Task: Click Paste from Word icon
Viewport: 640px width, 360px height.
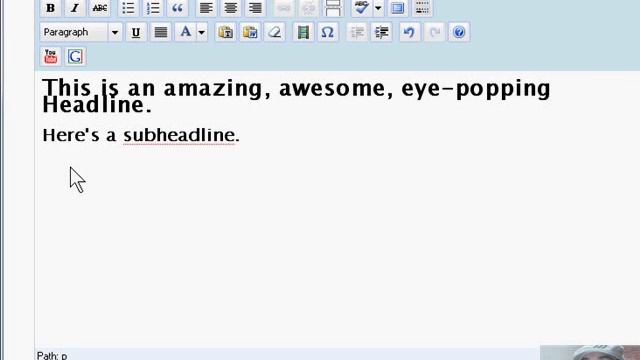Action: point(250,32)
